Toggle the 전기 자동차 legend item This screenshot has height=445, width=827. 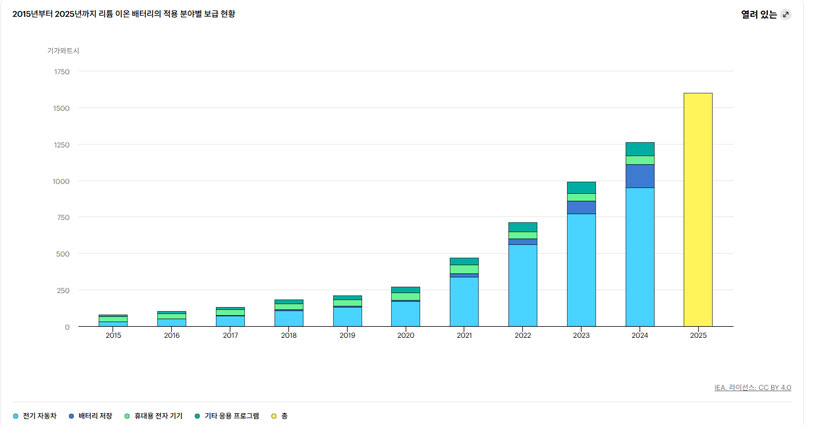(35, 416)
